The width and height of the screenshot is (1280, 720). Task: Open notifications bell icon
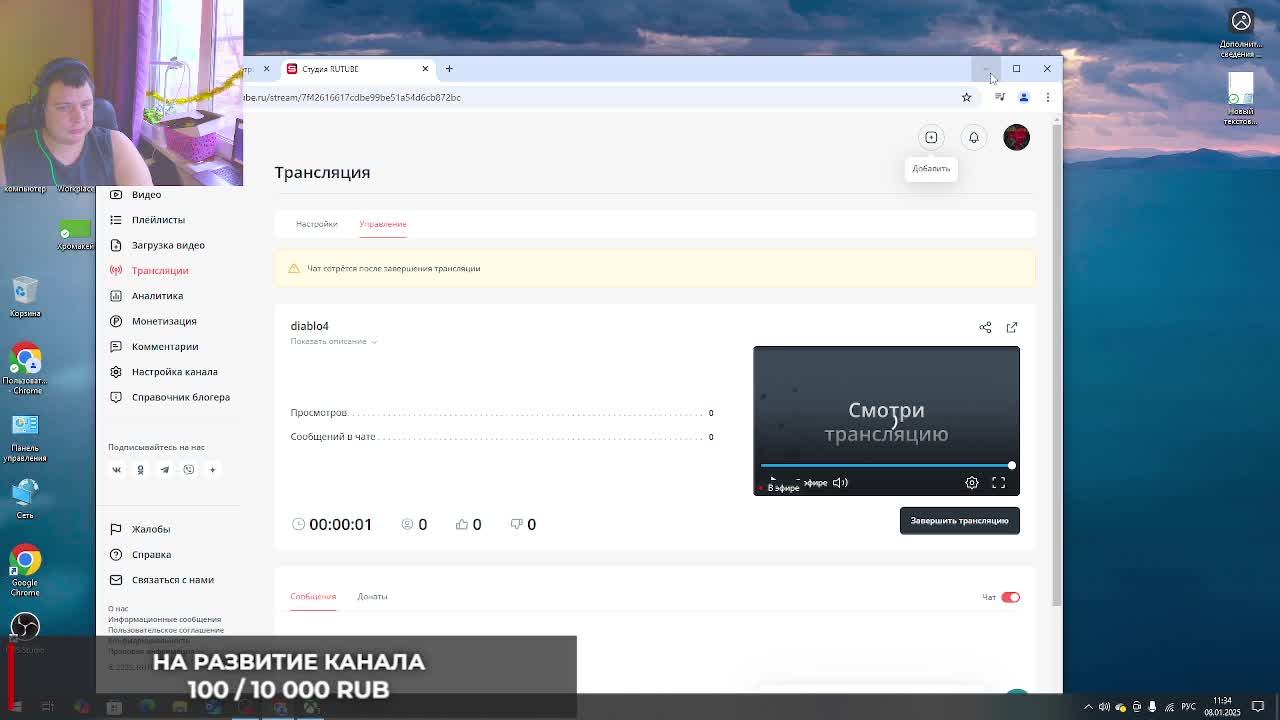pos(973,137)
